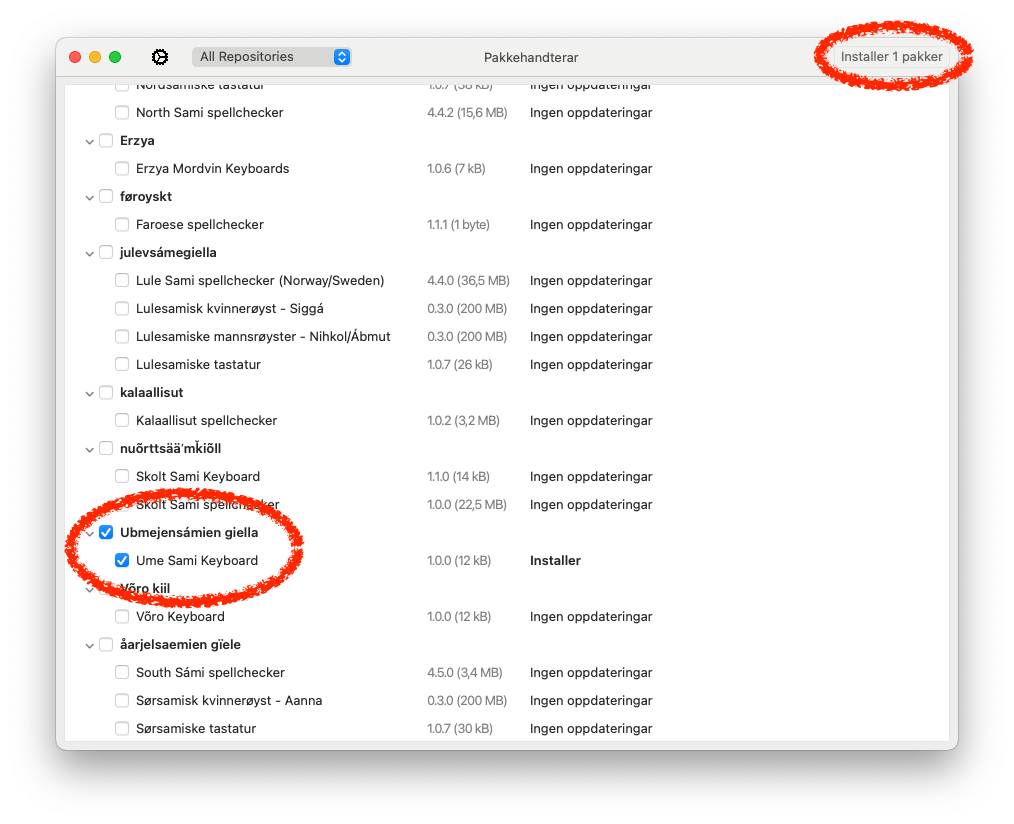Tick the julevsámegiella group checkbox
The height and width of the screenshot is (824, 1014).
click(x=106, y=252)
